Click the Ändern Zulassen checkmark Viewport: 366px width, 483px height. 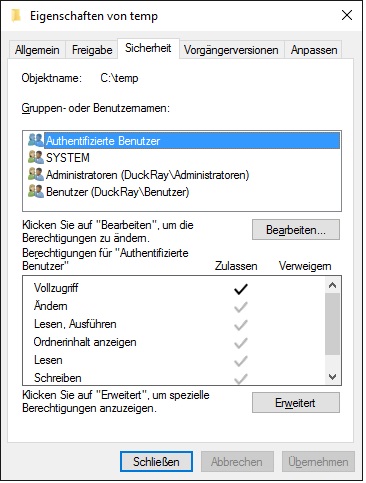pos(241,307)
